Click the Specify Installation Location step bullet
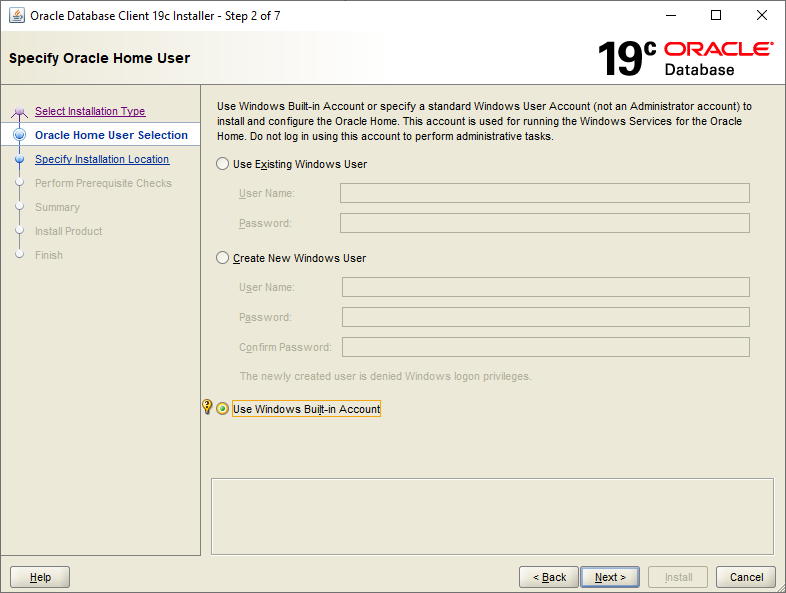 (x=20, y=159)
